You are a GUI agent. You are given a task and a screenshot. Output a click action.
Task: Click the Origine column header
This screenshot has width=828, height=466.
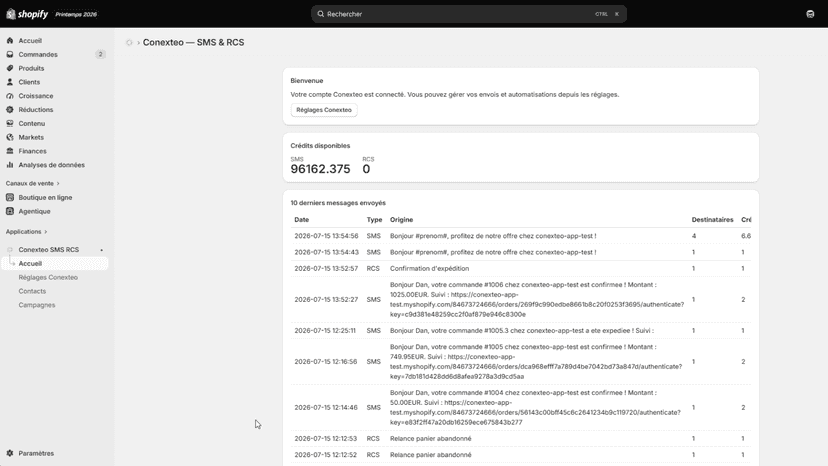(401, 219)
